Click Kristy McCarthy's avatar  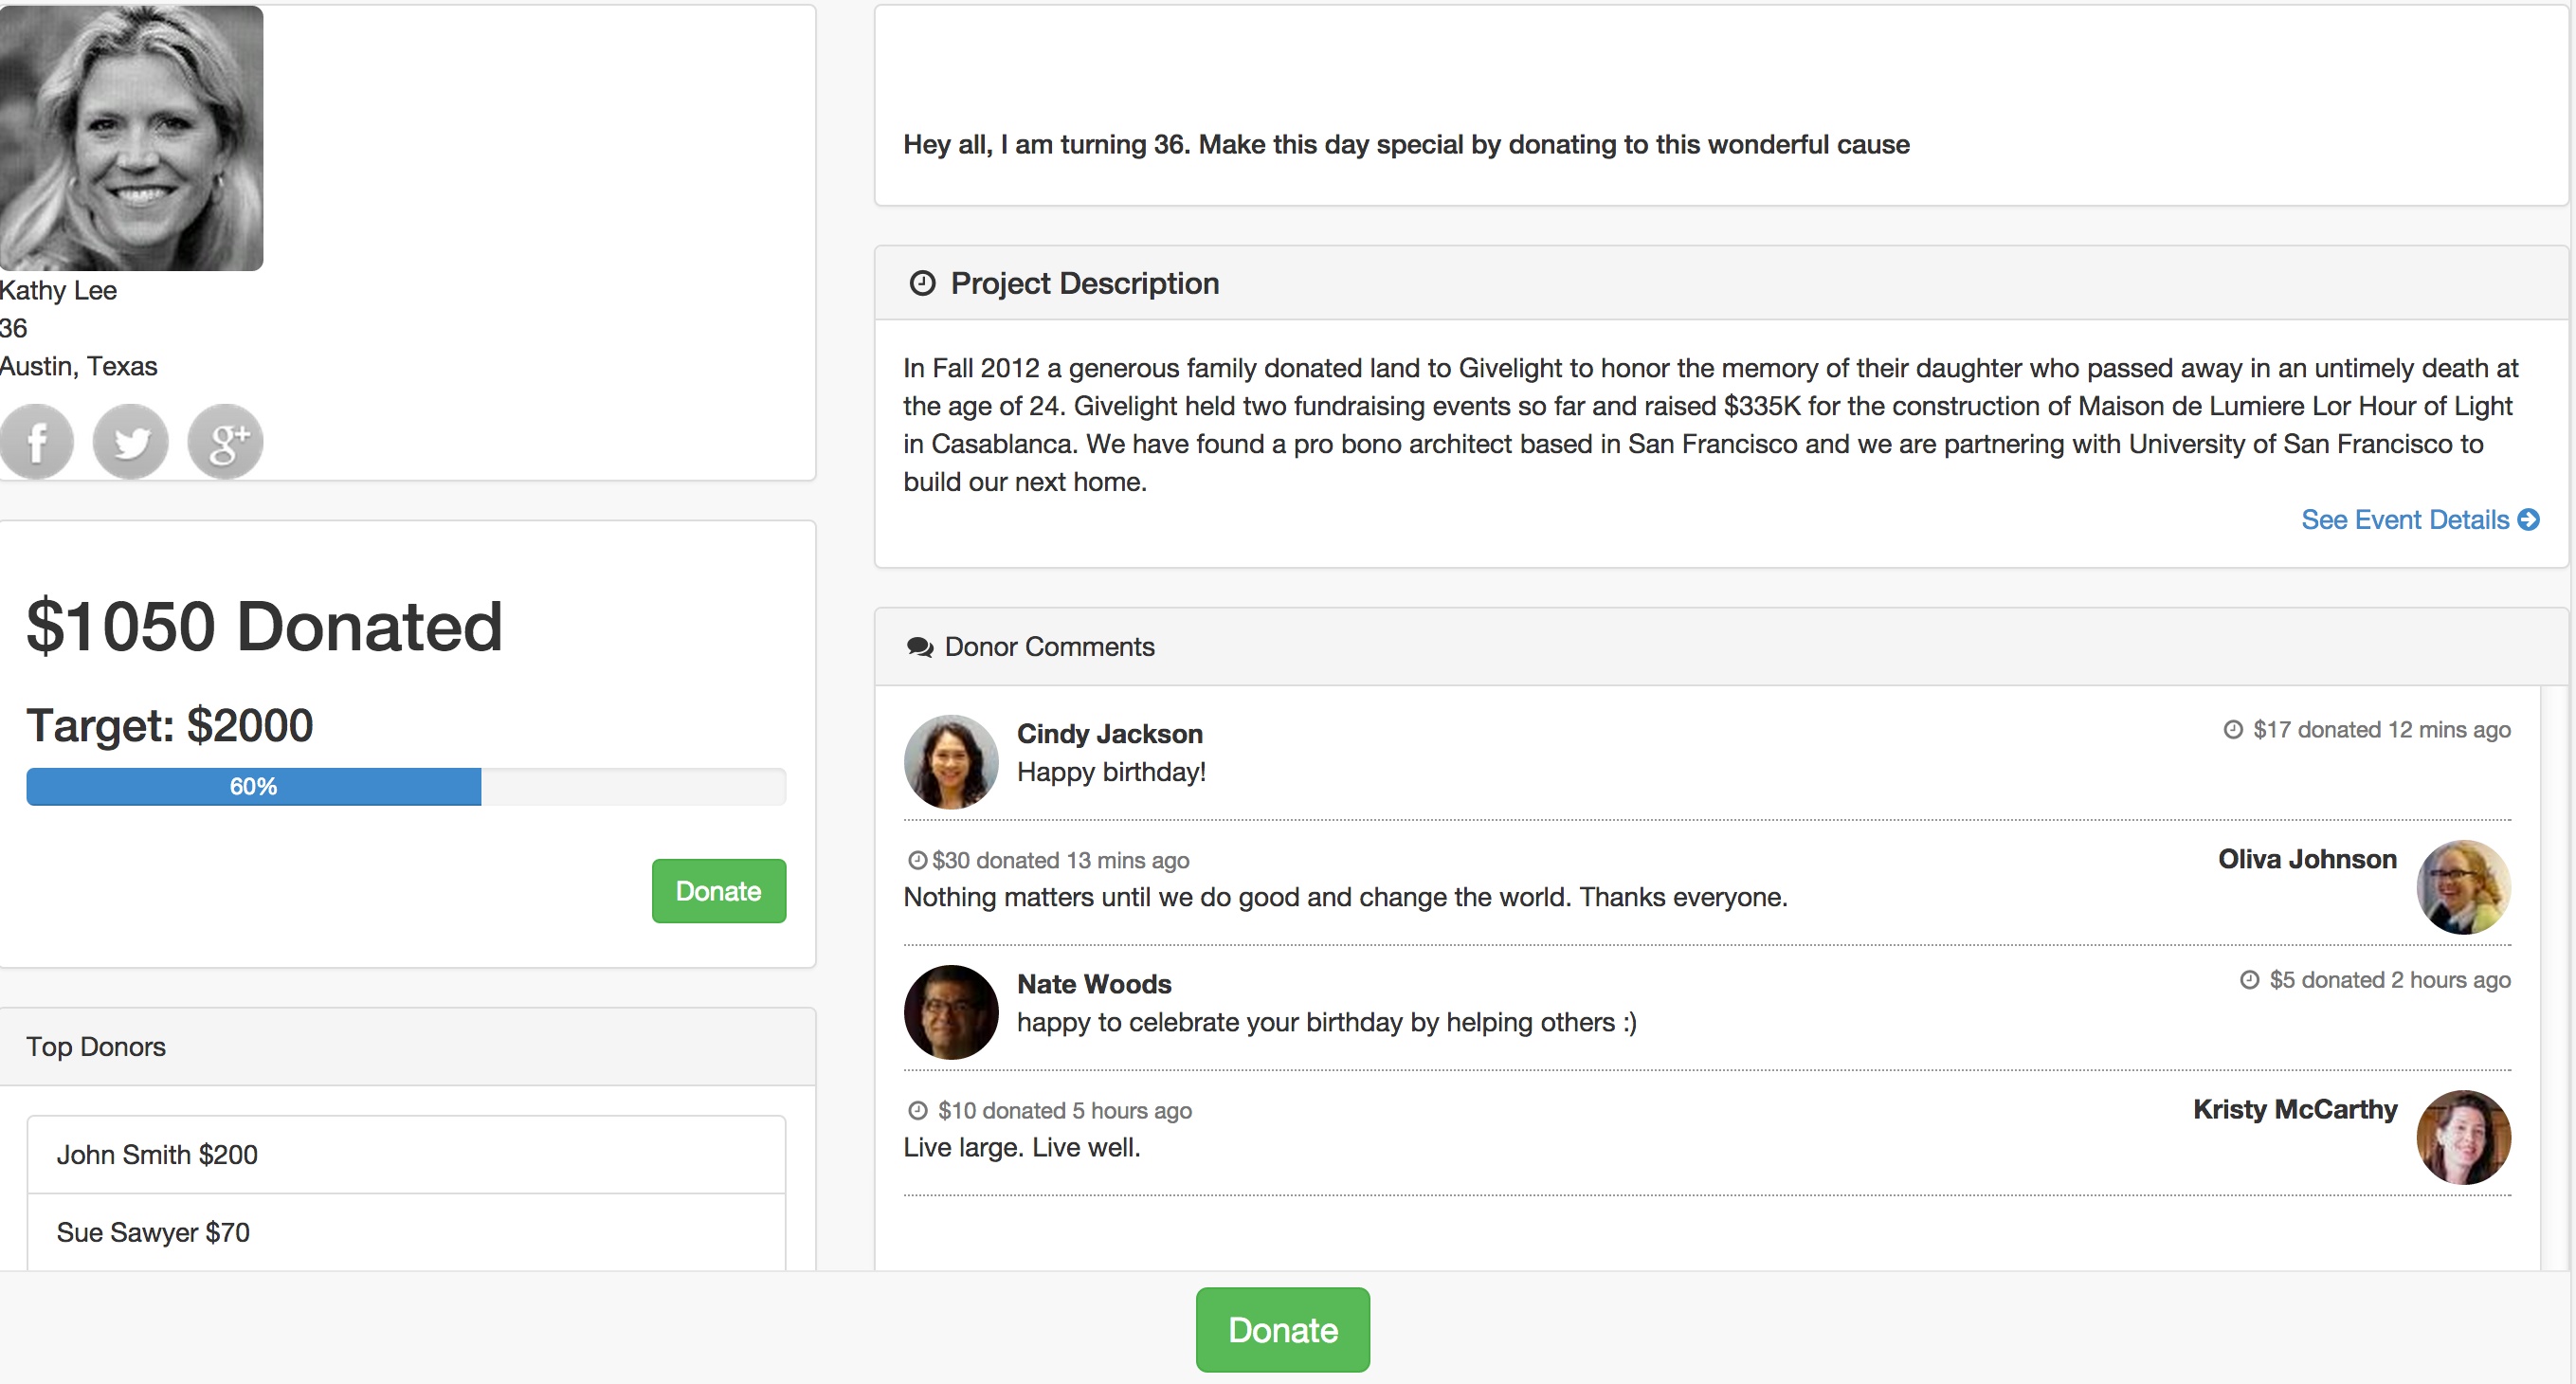2463,1136
